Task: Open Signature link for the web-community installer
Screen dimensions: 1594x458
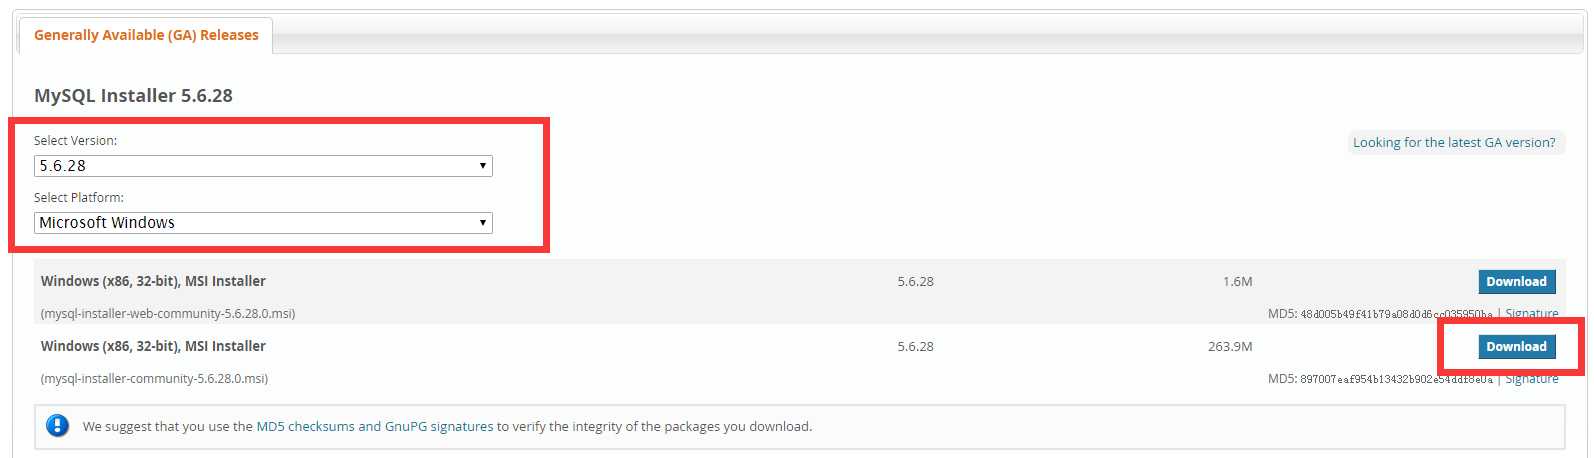Action: (x=1532, y=313)
